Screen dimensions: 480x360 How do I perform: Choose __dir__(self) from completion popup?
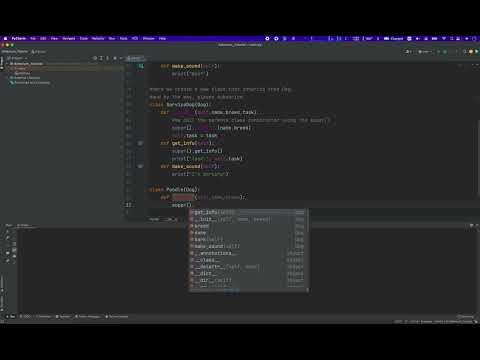coord(248,280)
